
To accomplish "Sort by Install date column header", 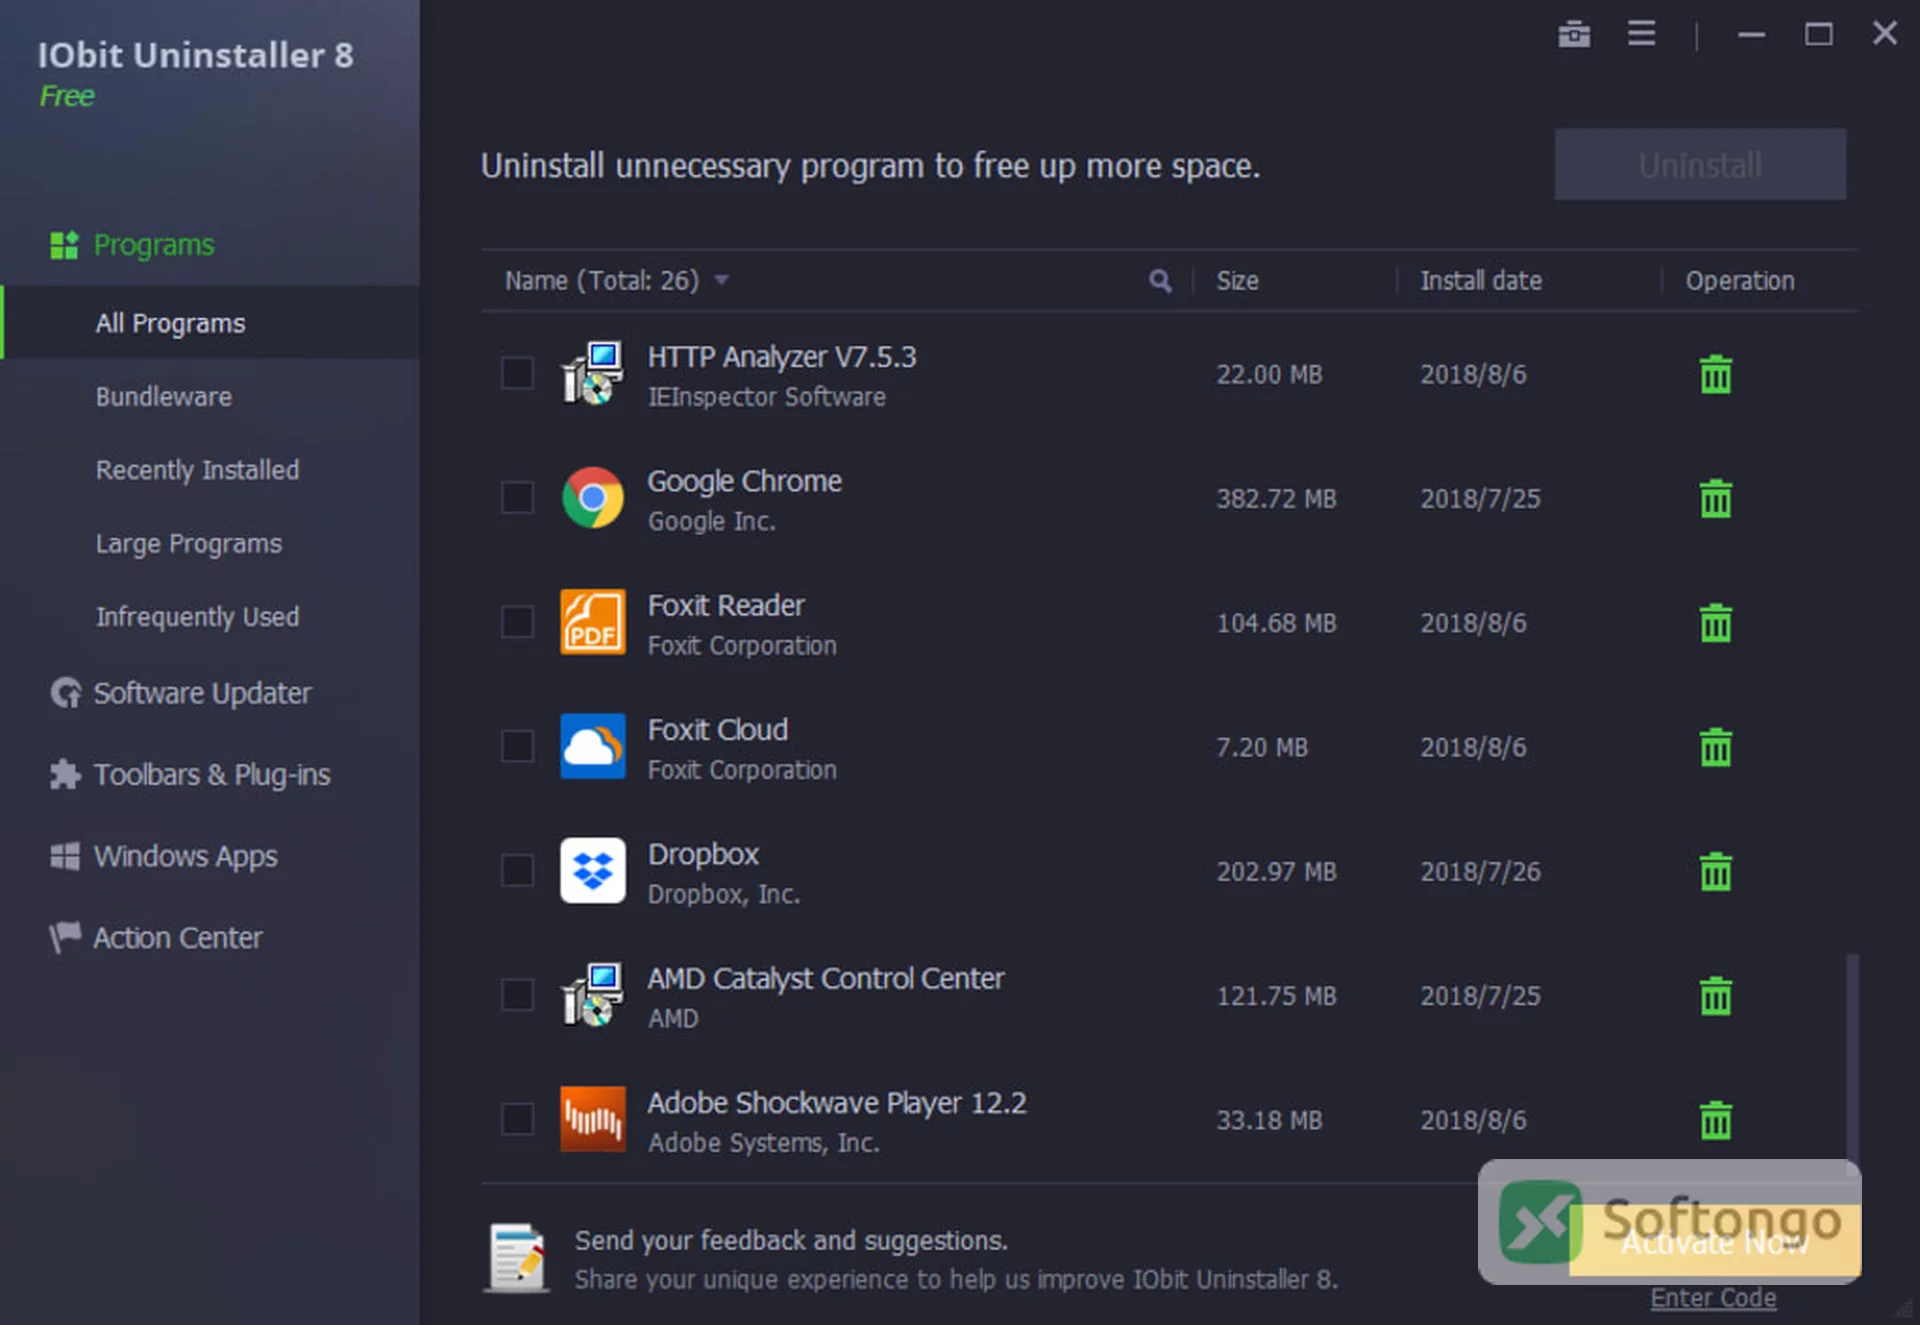I will 1481,281.
